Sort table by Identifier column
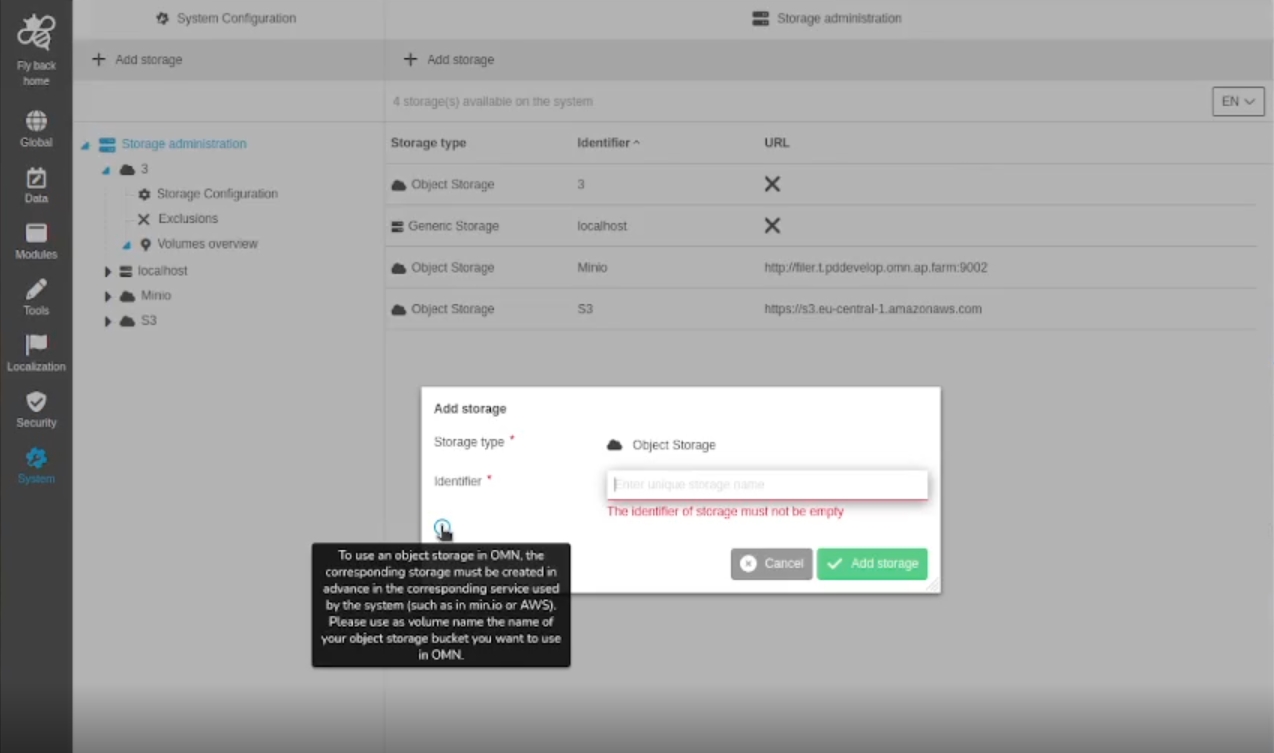 click(x=608, y=143)
